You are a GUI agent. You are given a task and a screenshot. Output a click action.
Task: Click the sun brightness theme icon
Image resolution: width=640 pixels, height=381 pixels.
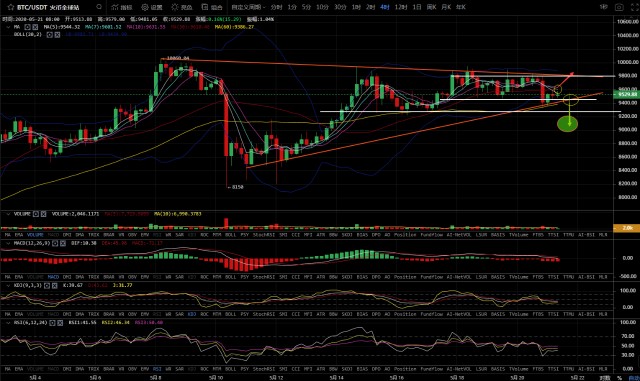point(175,7)
